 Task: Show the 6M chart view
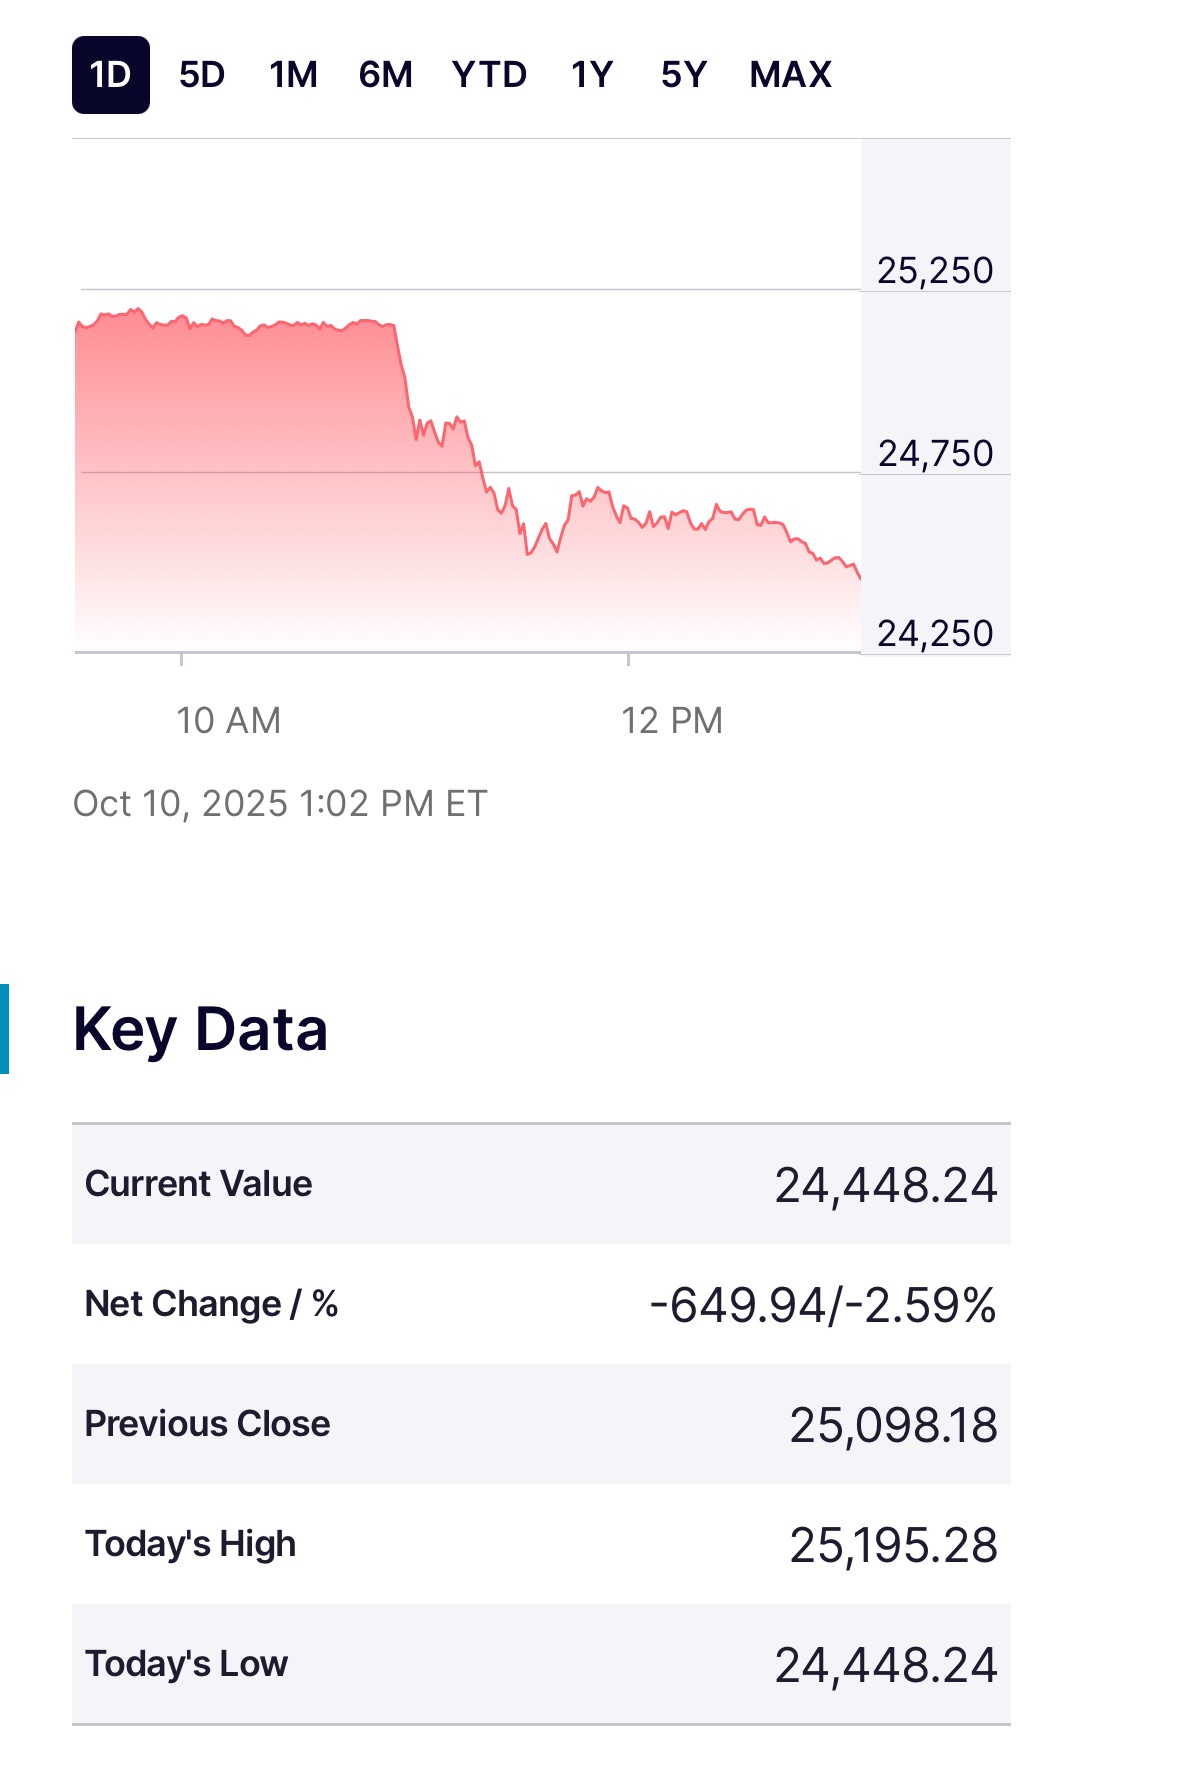385,75
